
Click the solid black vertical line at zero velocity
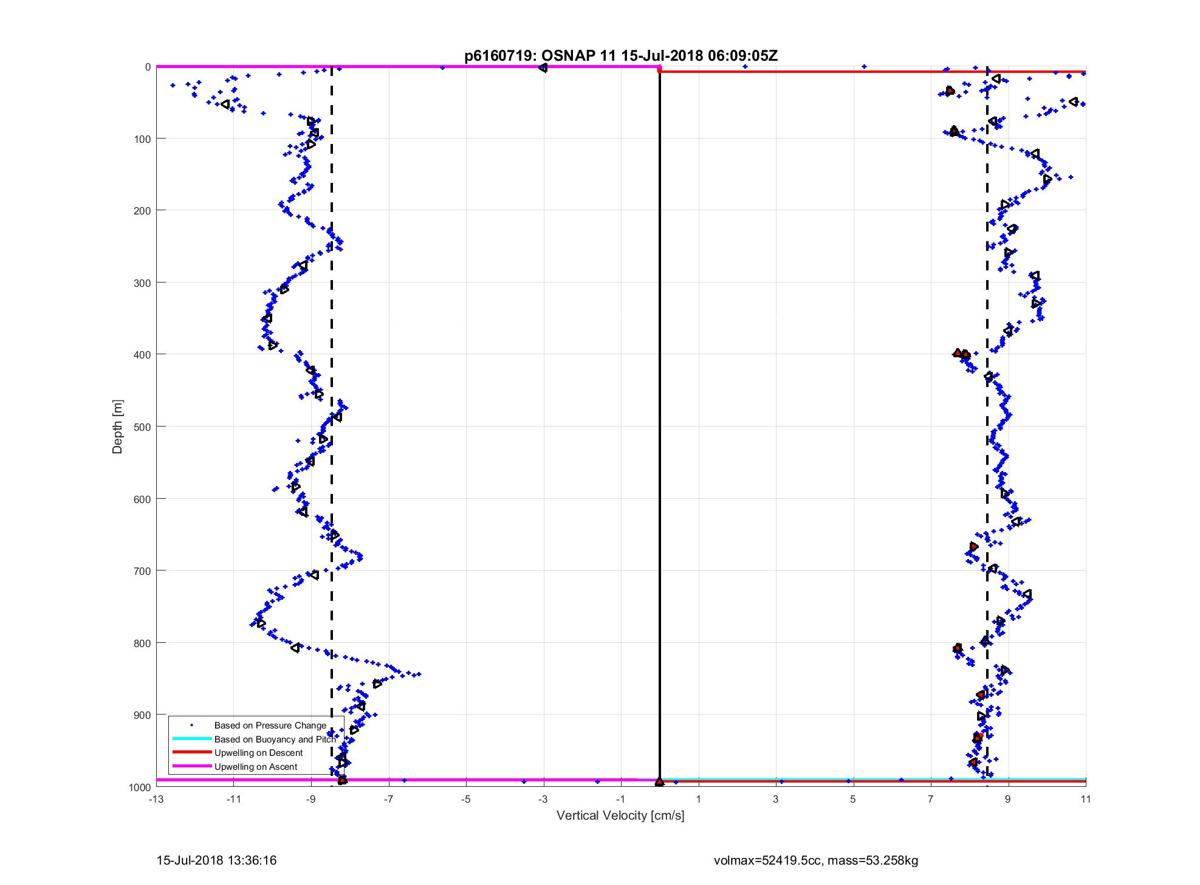click(660, 425)
